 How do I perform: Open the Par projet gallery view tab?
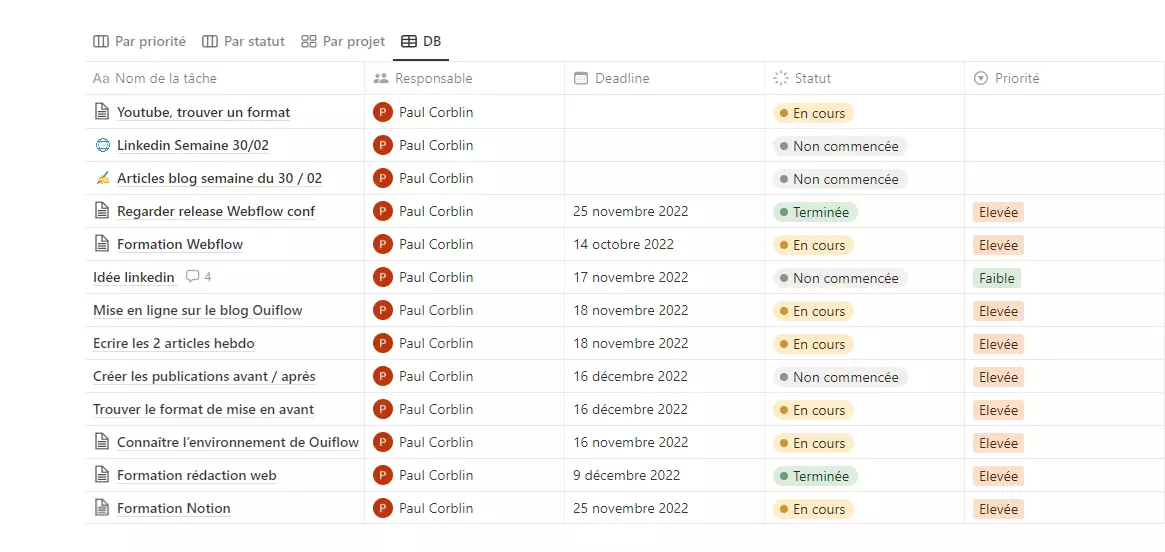[343, 42]
